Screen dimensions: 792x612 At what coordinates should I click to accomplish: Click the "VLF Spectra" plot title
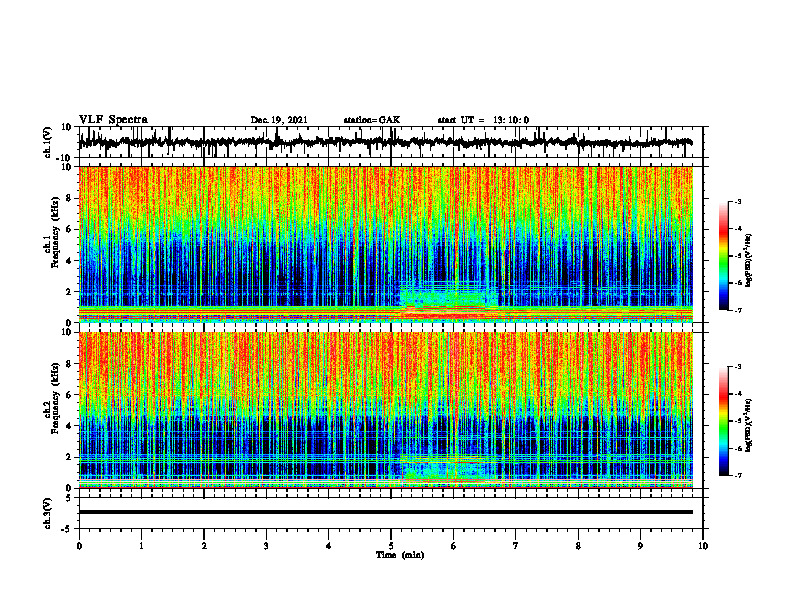tap(114, 119)
